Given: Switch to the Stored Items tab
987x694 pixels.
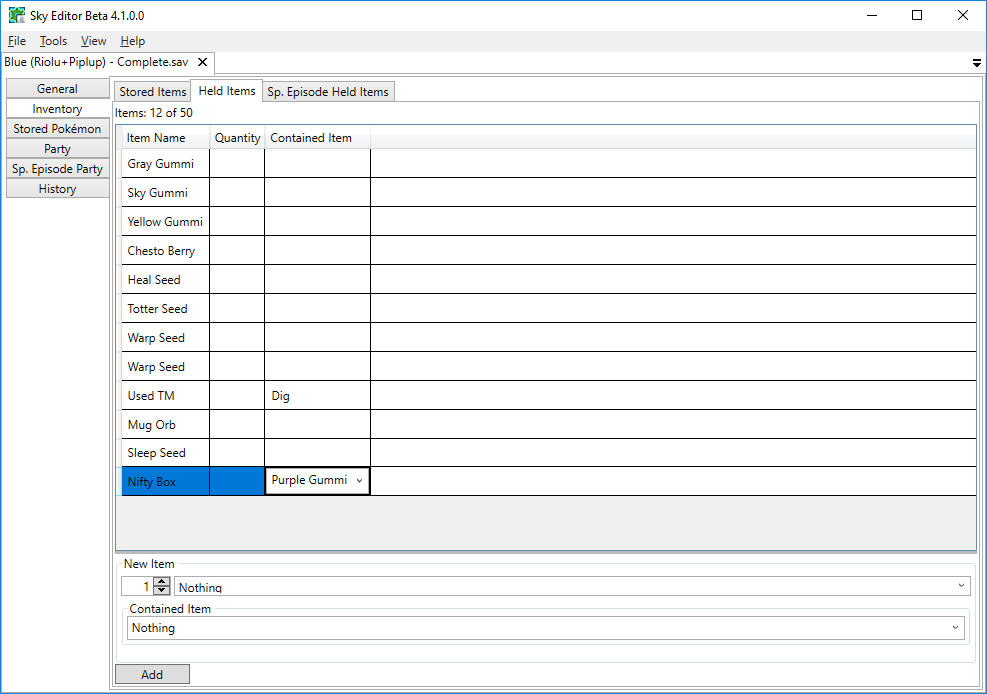Looking at the screenshot, I should coord(152,92).
